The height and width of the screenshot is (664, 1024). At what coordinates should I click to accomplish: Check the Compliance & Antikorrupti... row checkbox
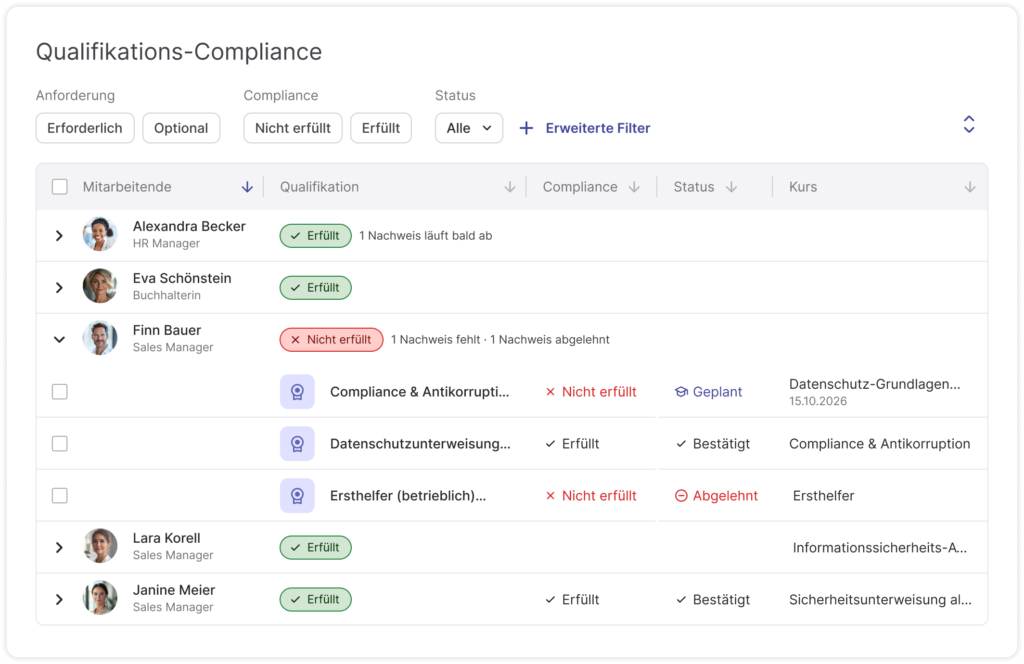(x=59, y=392)
